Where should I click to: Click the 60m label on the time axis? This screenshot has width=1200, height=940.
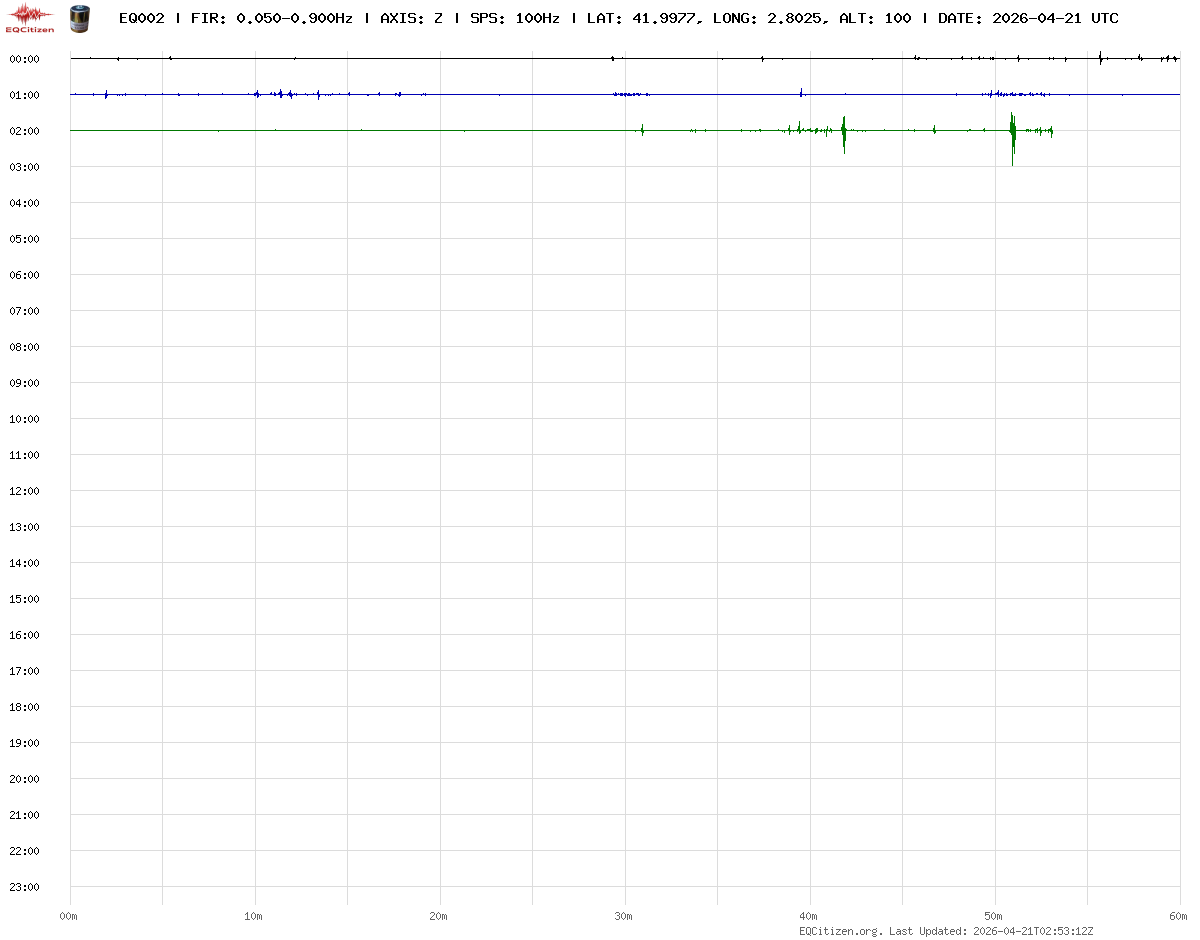pos(1179,916)
